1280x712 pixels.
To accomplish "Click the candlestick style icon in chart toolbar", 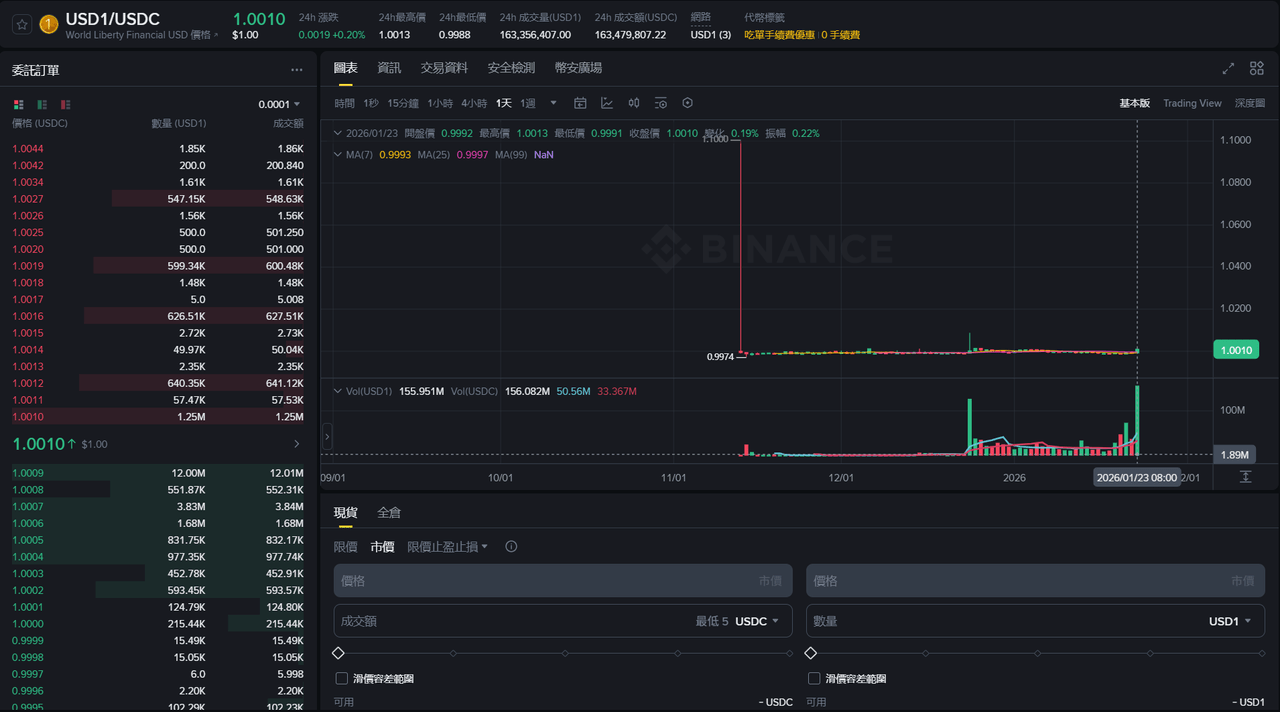I will (634, 102).
